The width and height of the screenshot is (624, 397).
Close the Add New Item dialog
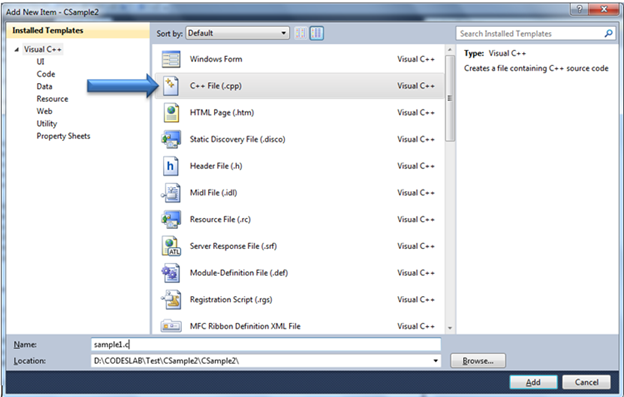604,9
